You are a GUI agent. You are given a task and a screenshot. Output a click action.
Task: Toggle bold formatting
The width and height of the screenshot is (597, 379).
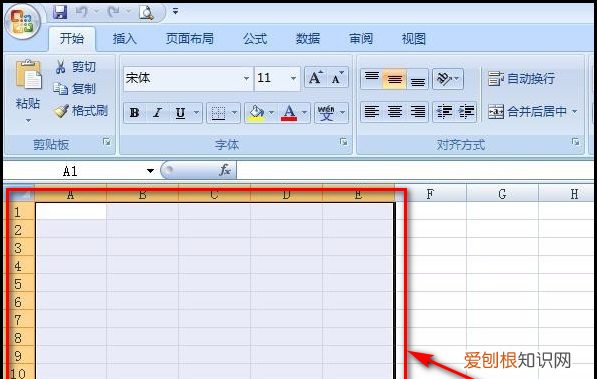(134, 113)
